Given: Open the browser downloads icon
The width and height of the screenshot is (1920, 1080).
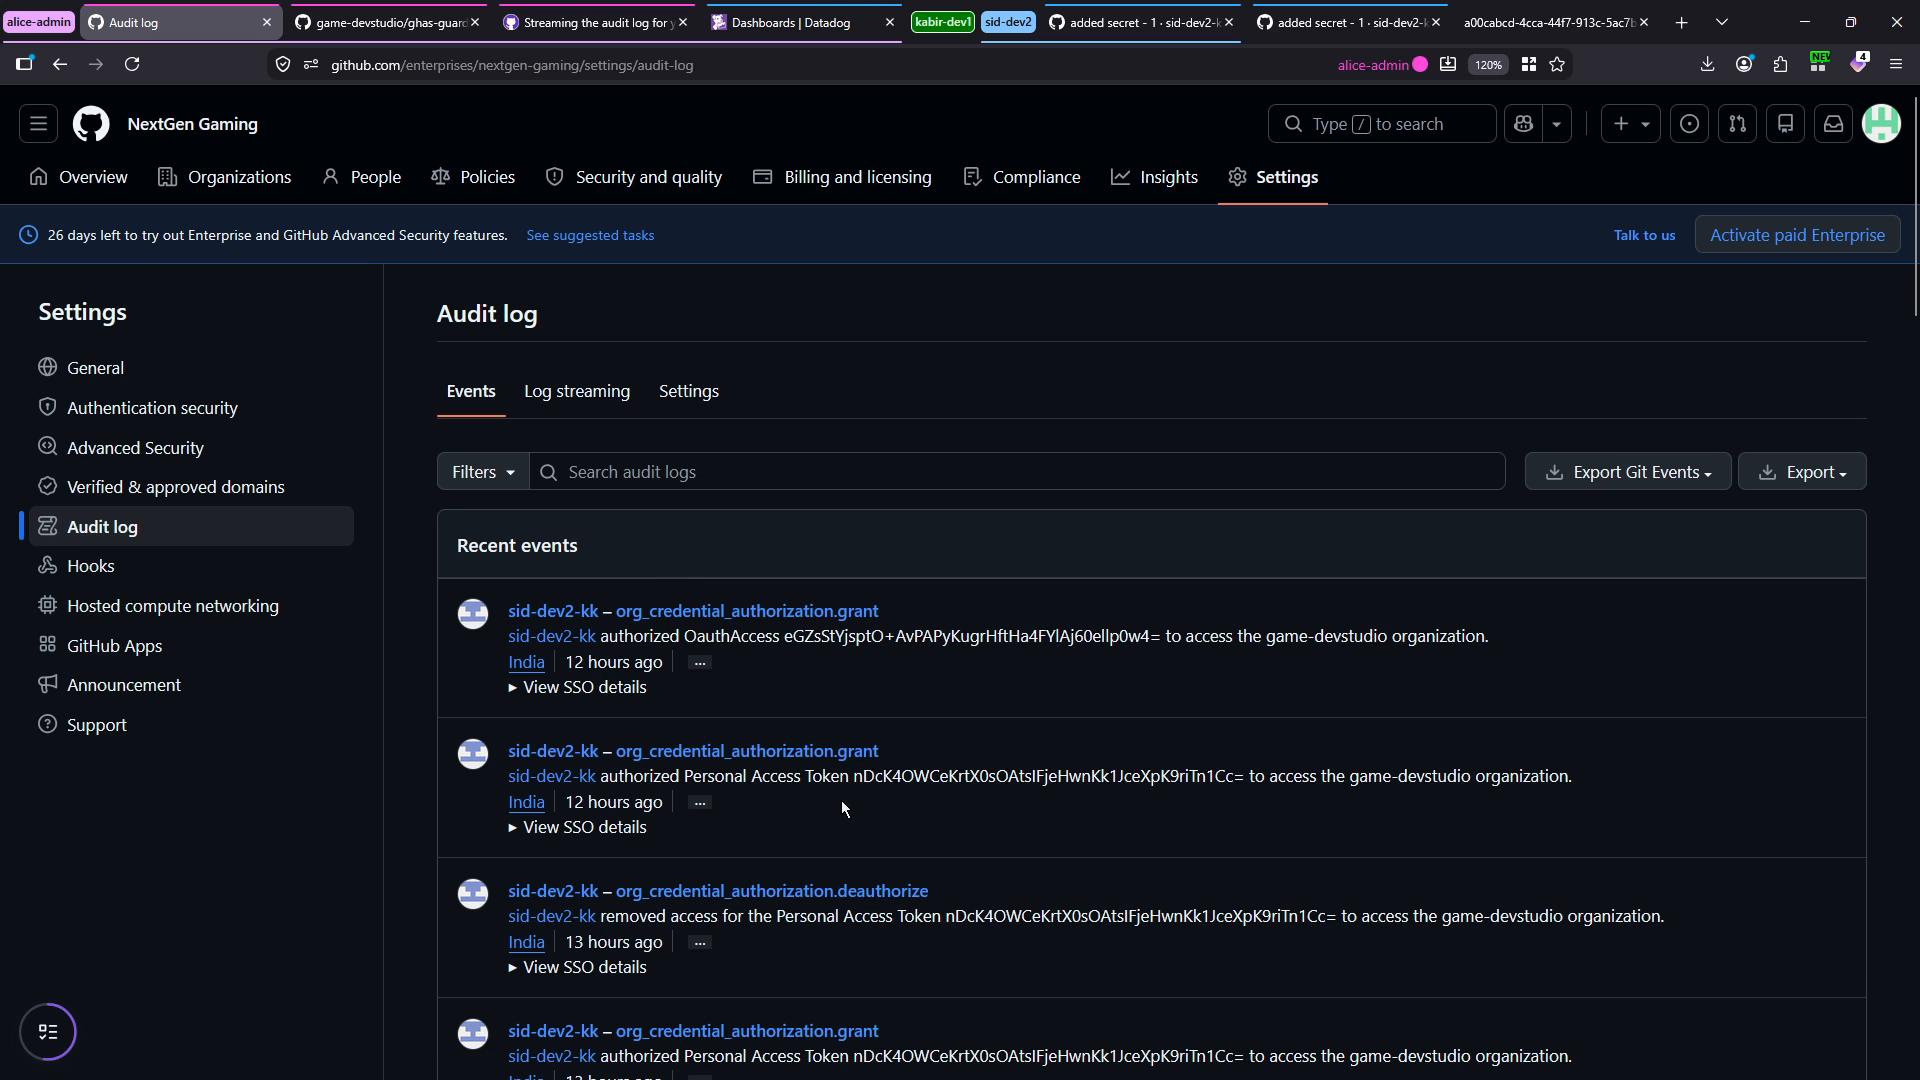Looking at the screenshot, I should pyautogui.click(x=1707, y=64).
